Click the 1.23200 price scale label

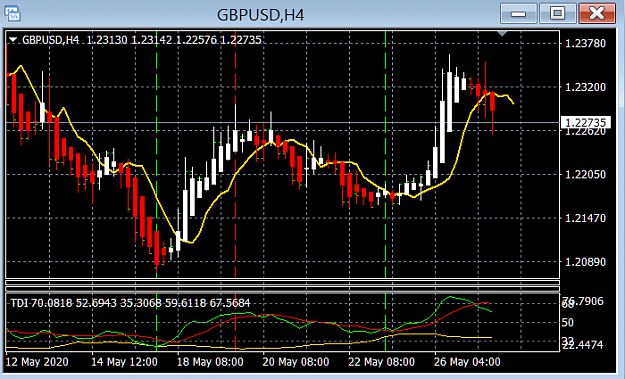coord(585,87)
